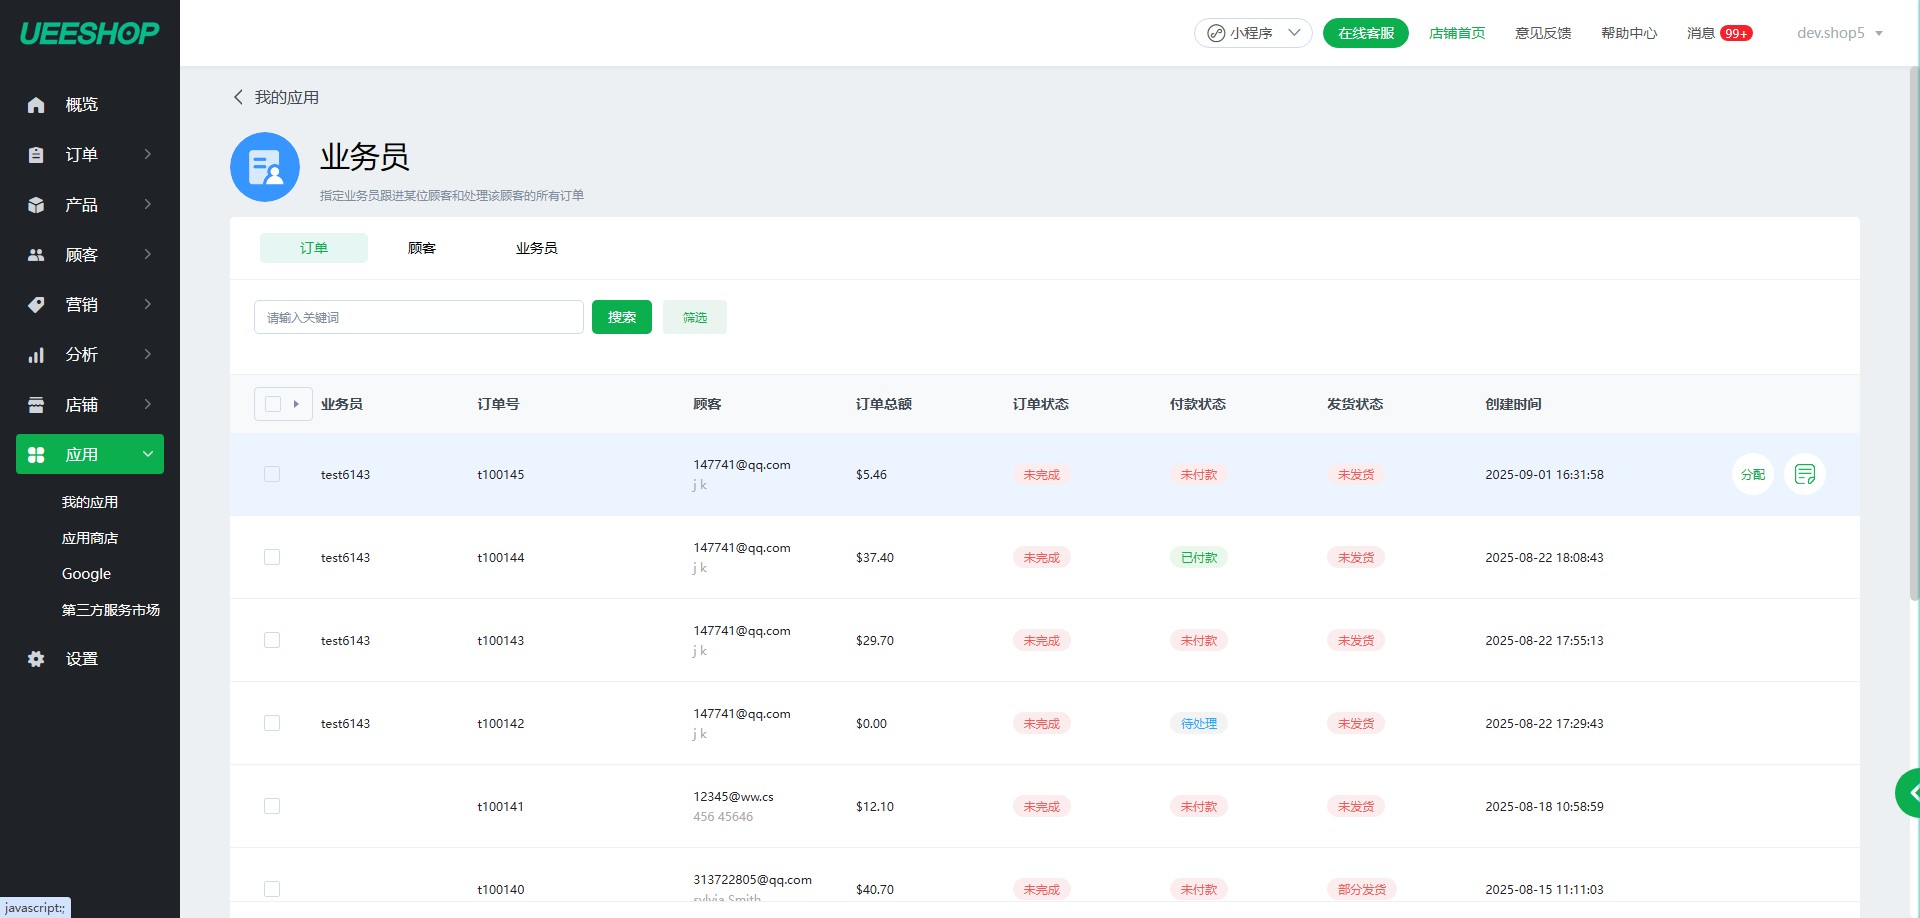Open the 小程序 dropdown in top bar

[1253, 33]
